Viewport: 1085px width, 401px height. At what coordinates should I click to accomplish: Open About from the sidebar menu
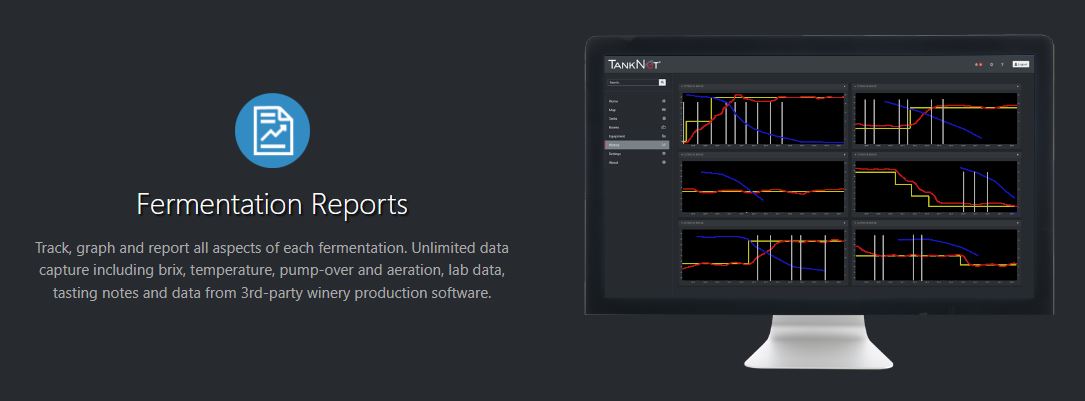[614, 163]
